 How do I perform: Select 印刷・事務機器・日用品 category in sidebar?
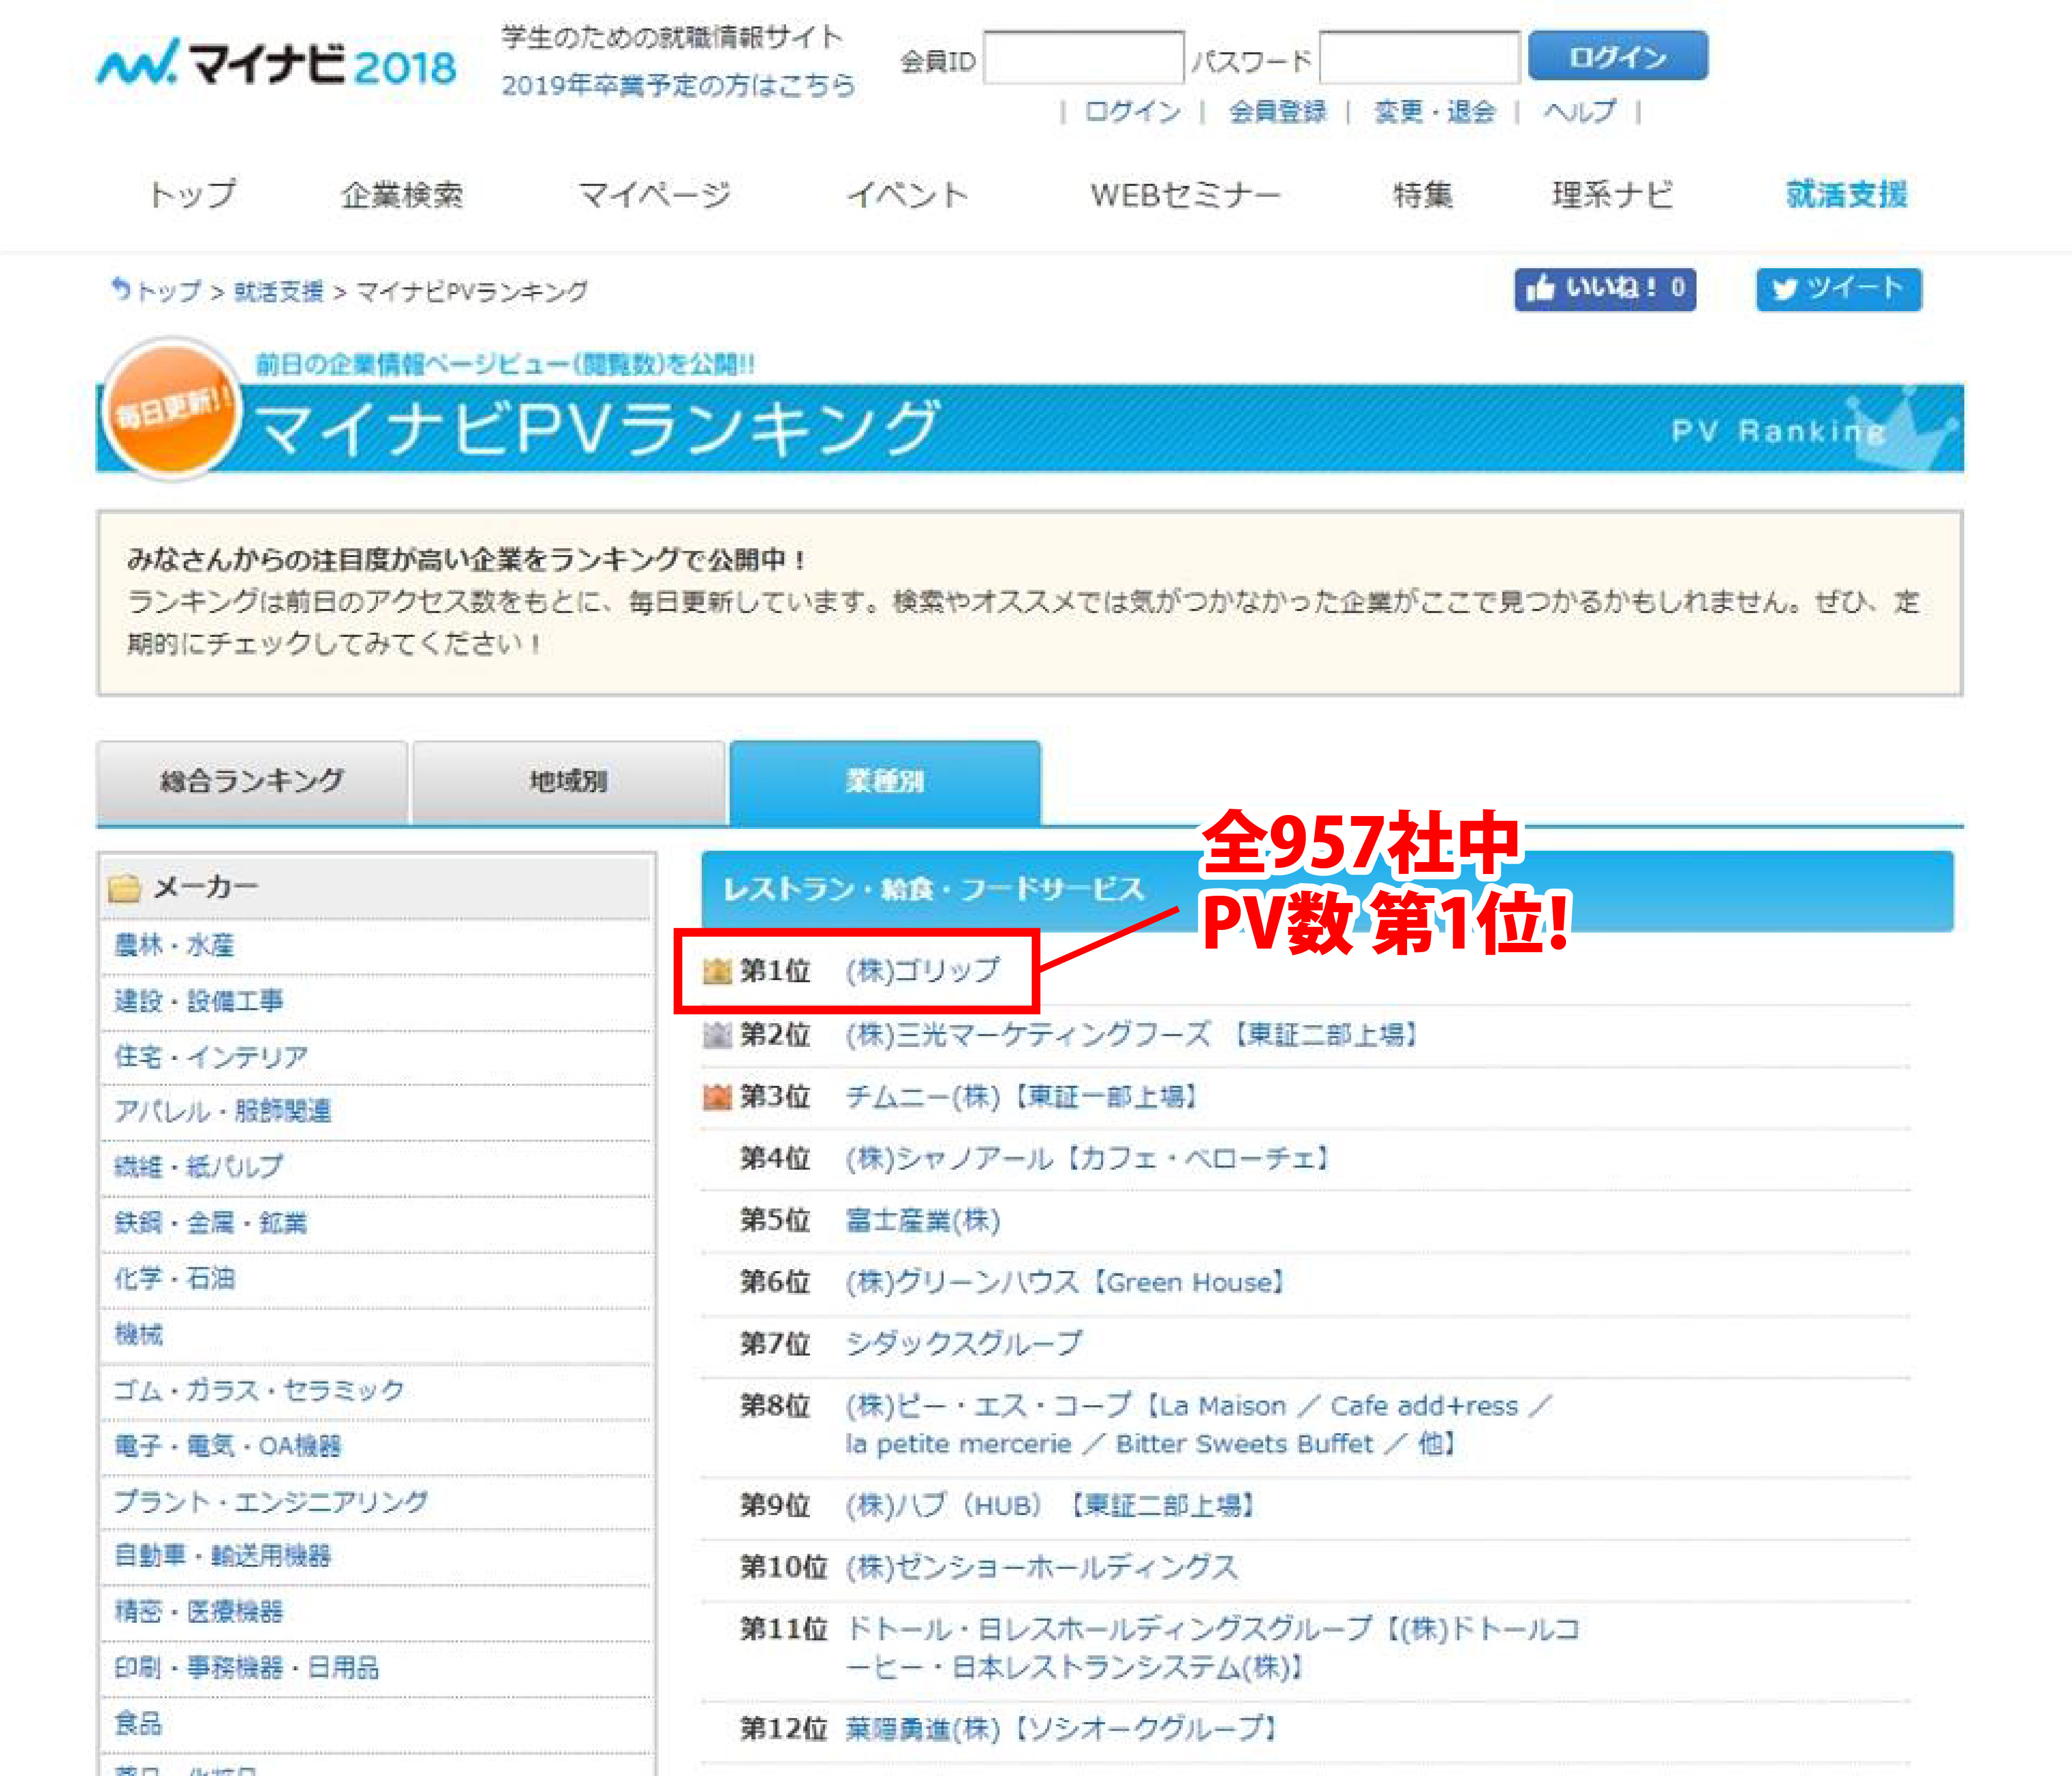coord(246,1667)
